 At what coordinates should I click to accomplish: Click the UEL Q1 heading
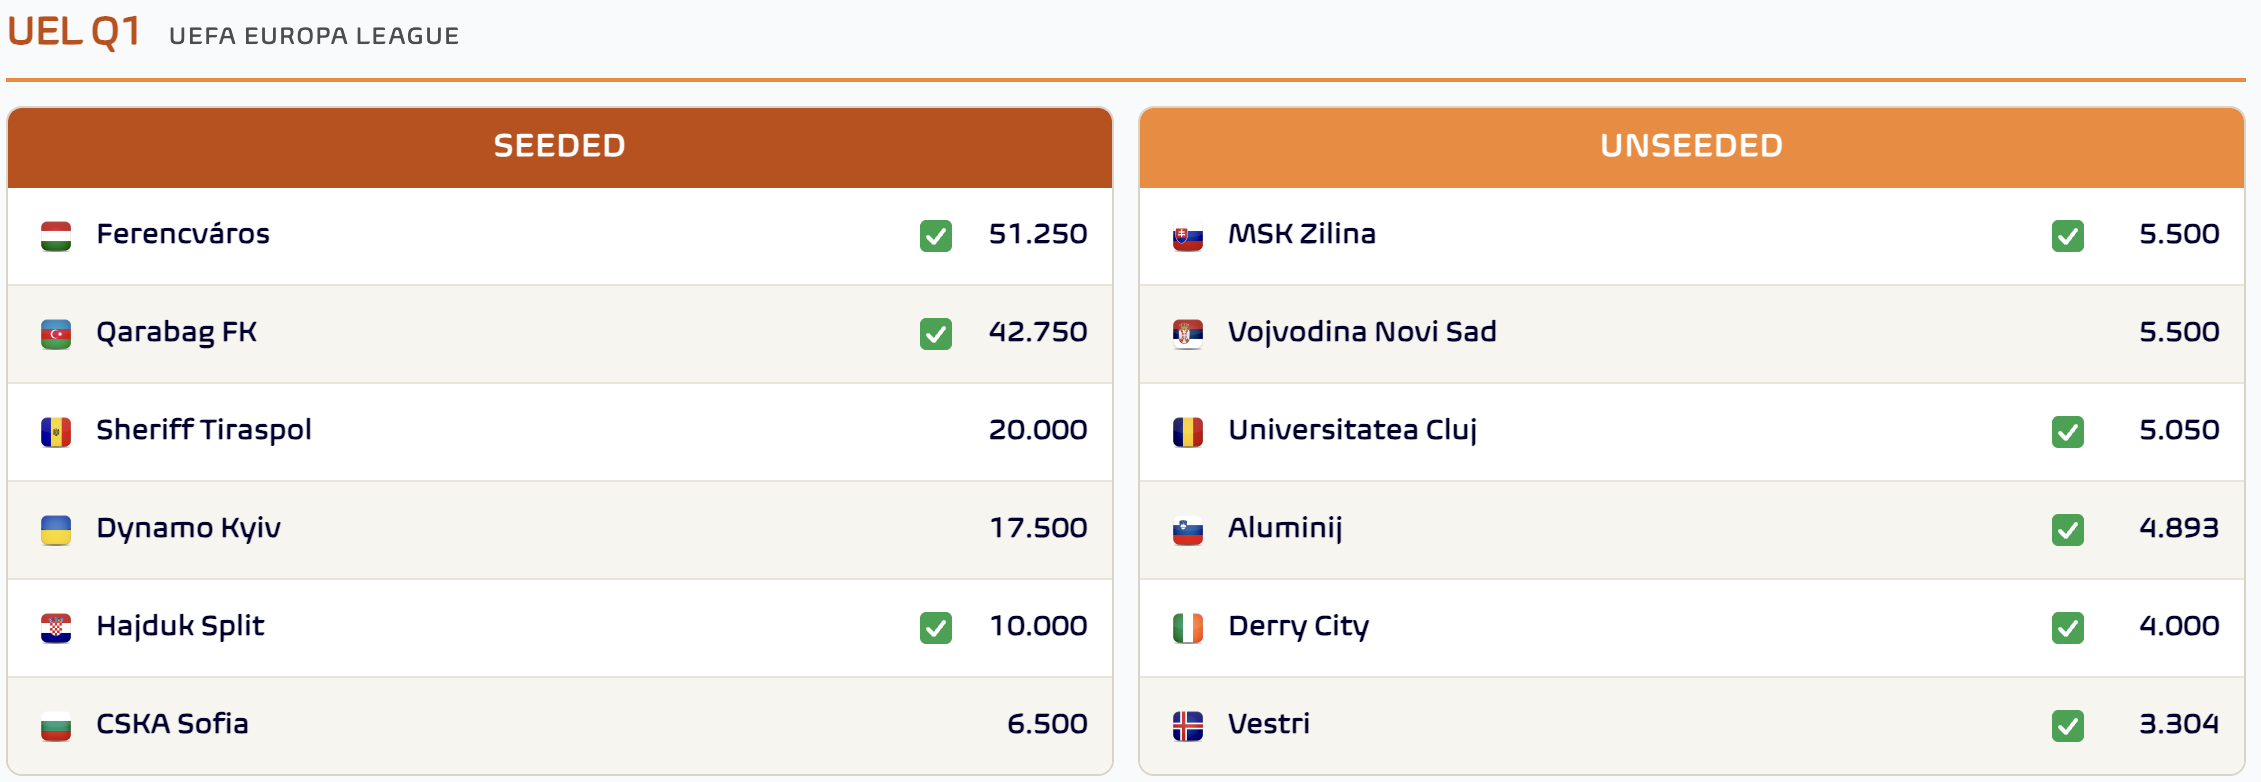[x=74, y=32]
